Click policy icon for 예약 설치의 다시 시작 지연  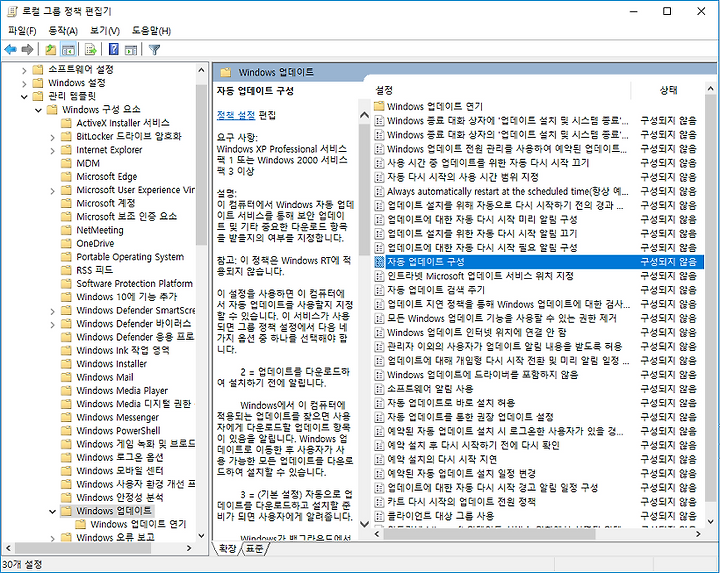tap(379, 459)
